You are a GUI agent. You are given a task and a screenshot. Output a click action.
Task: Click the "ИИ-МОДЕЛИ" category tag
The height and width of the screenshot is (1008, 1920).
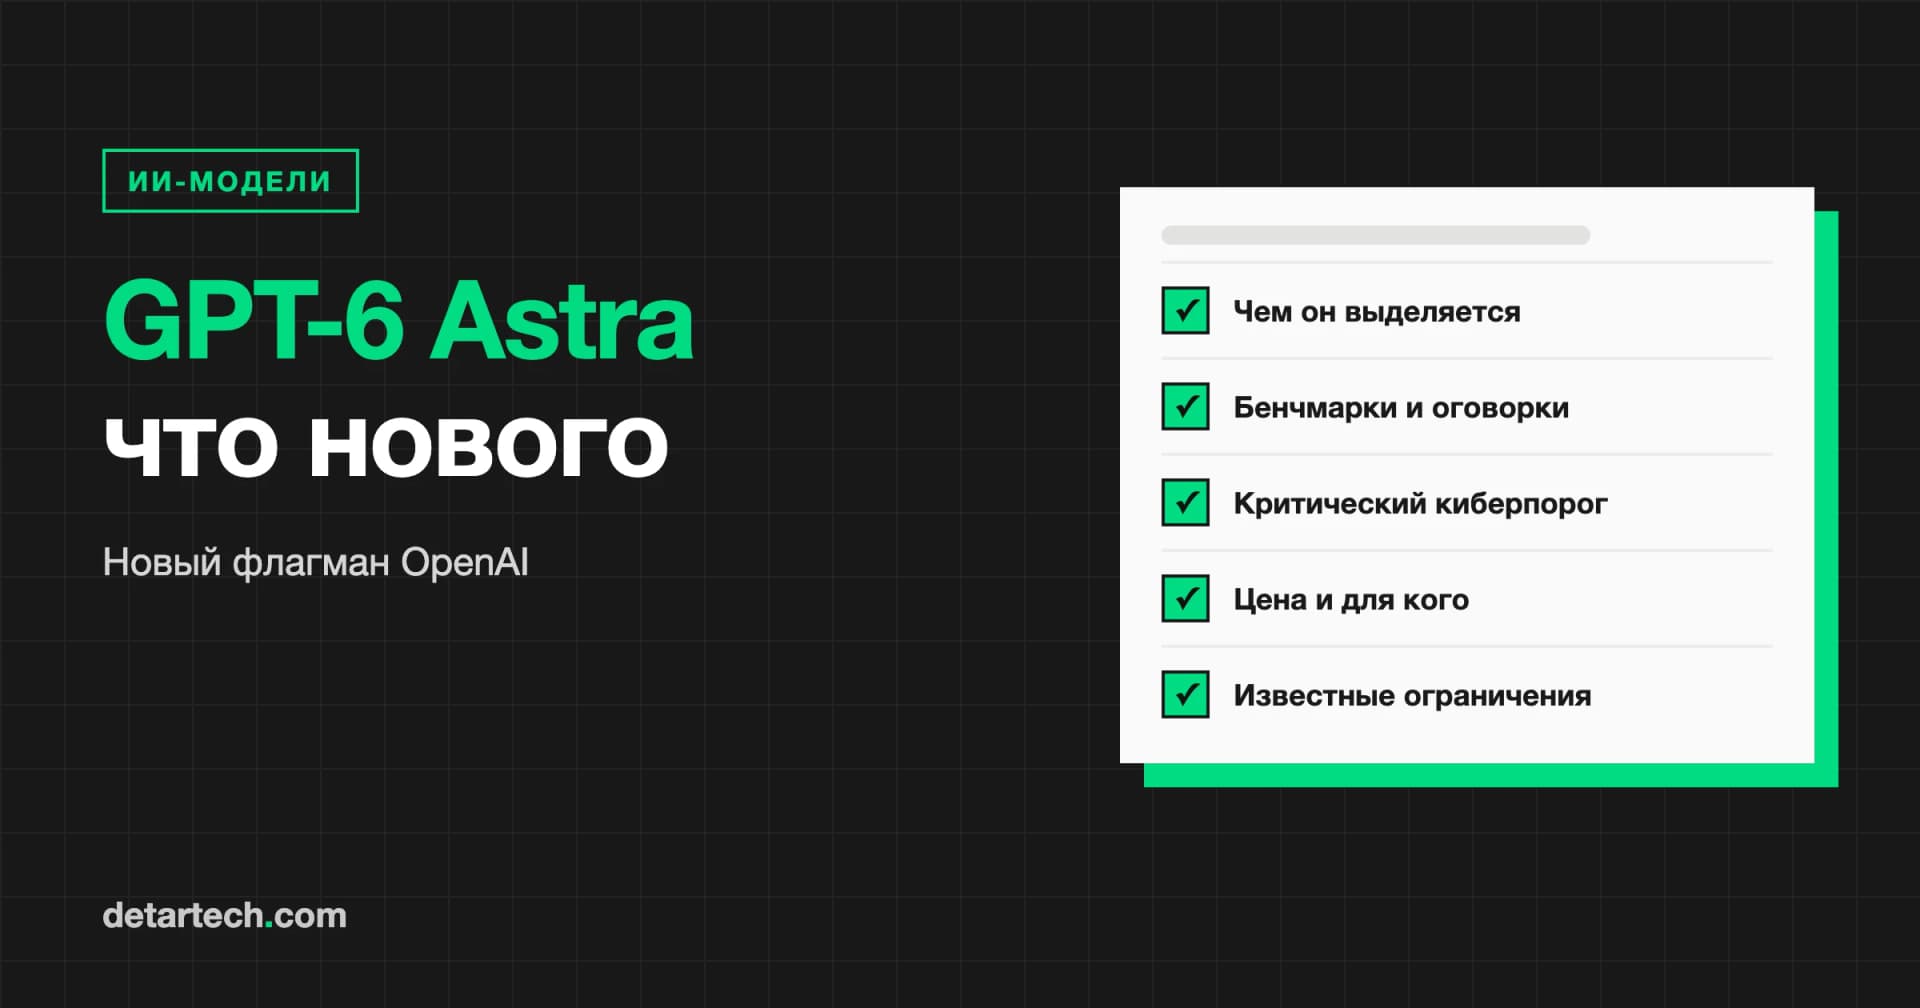pos(230,181)
